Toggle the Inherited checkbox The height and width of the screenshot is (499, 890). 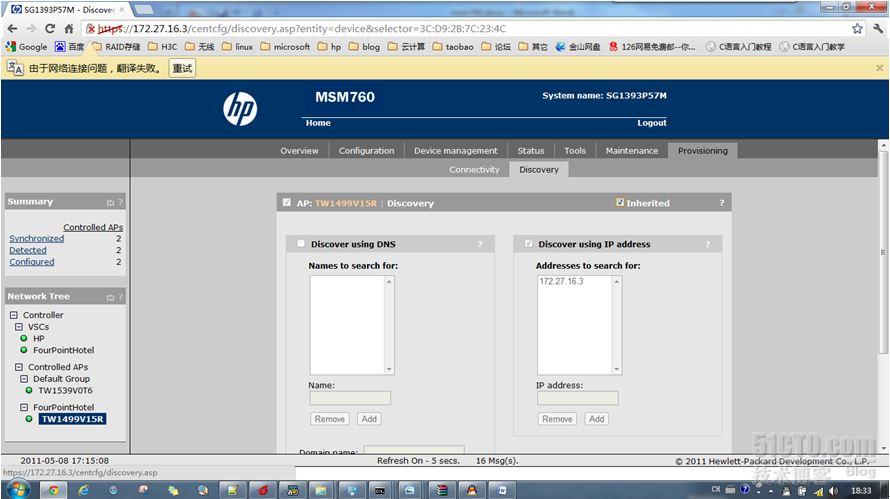point(620,202)
